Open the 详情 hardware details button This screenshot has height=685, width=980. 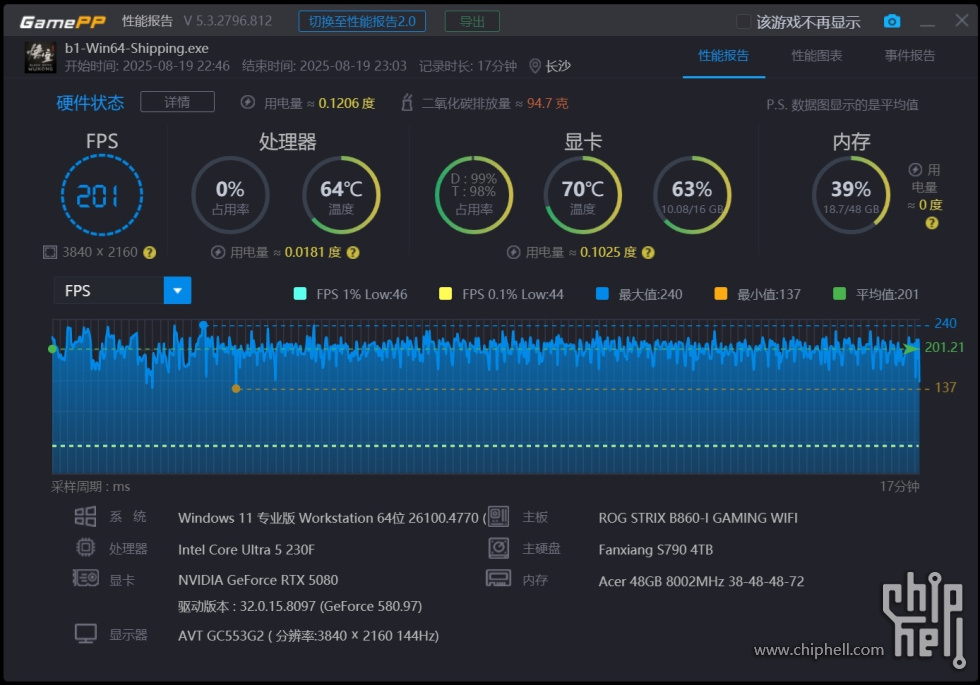click(x=178, y=102)
